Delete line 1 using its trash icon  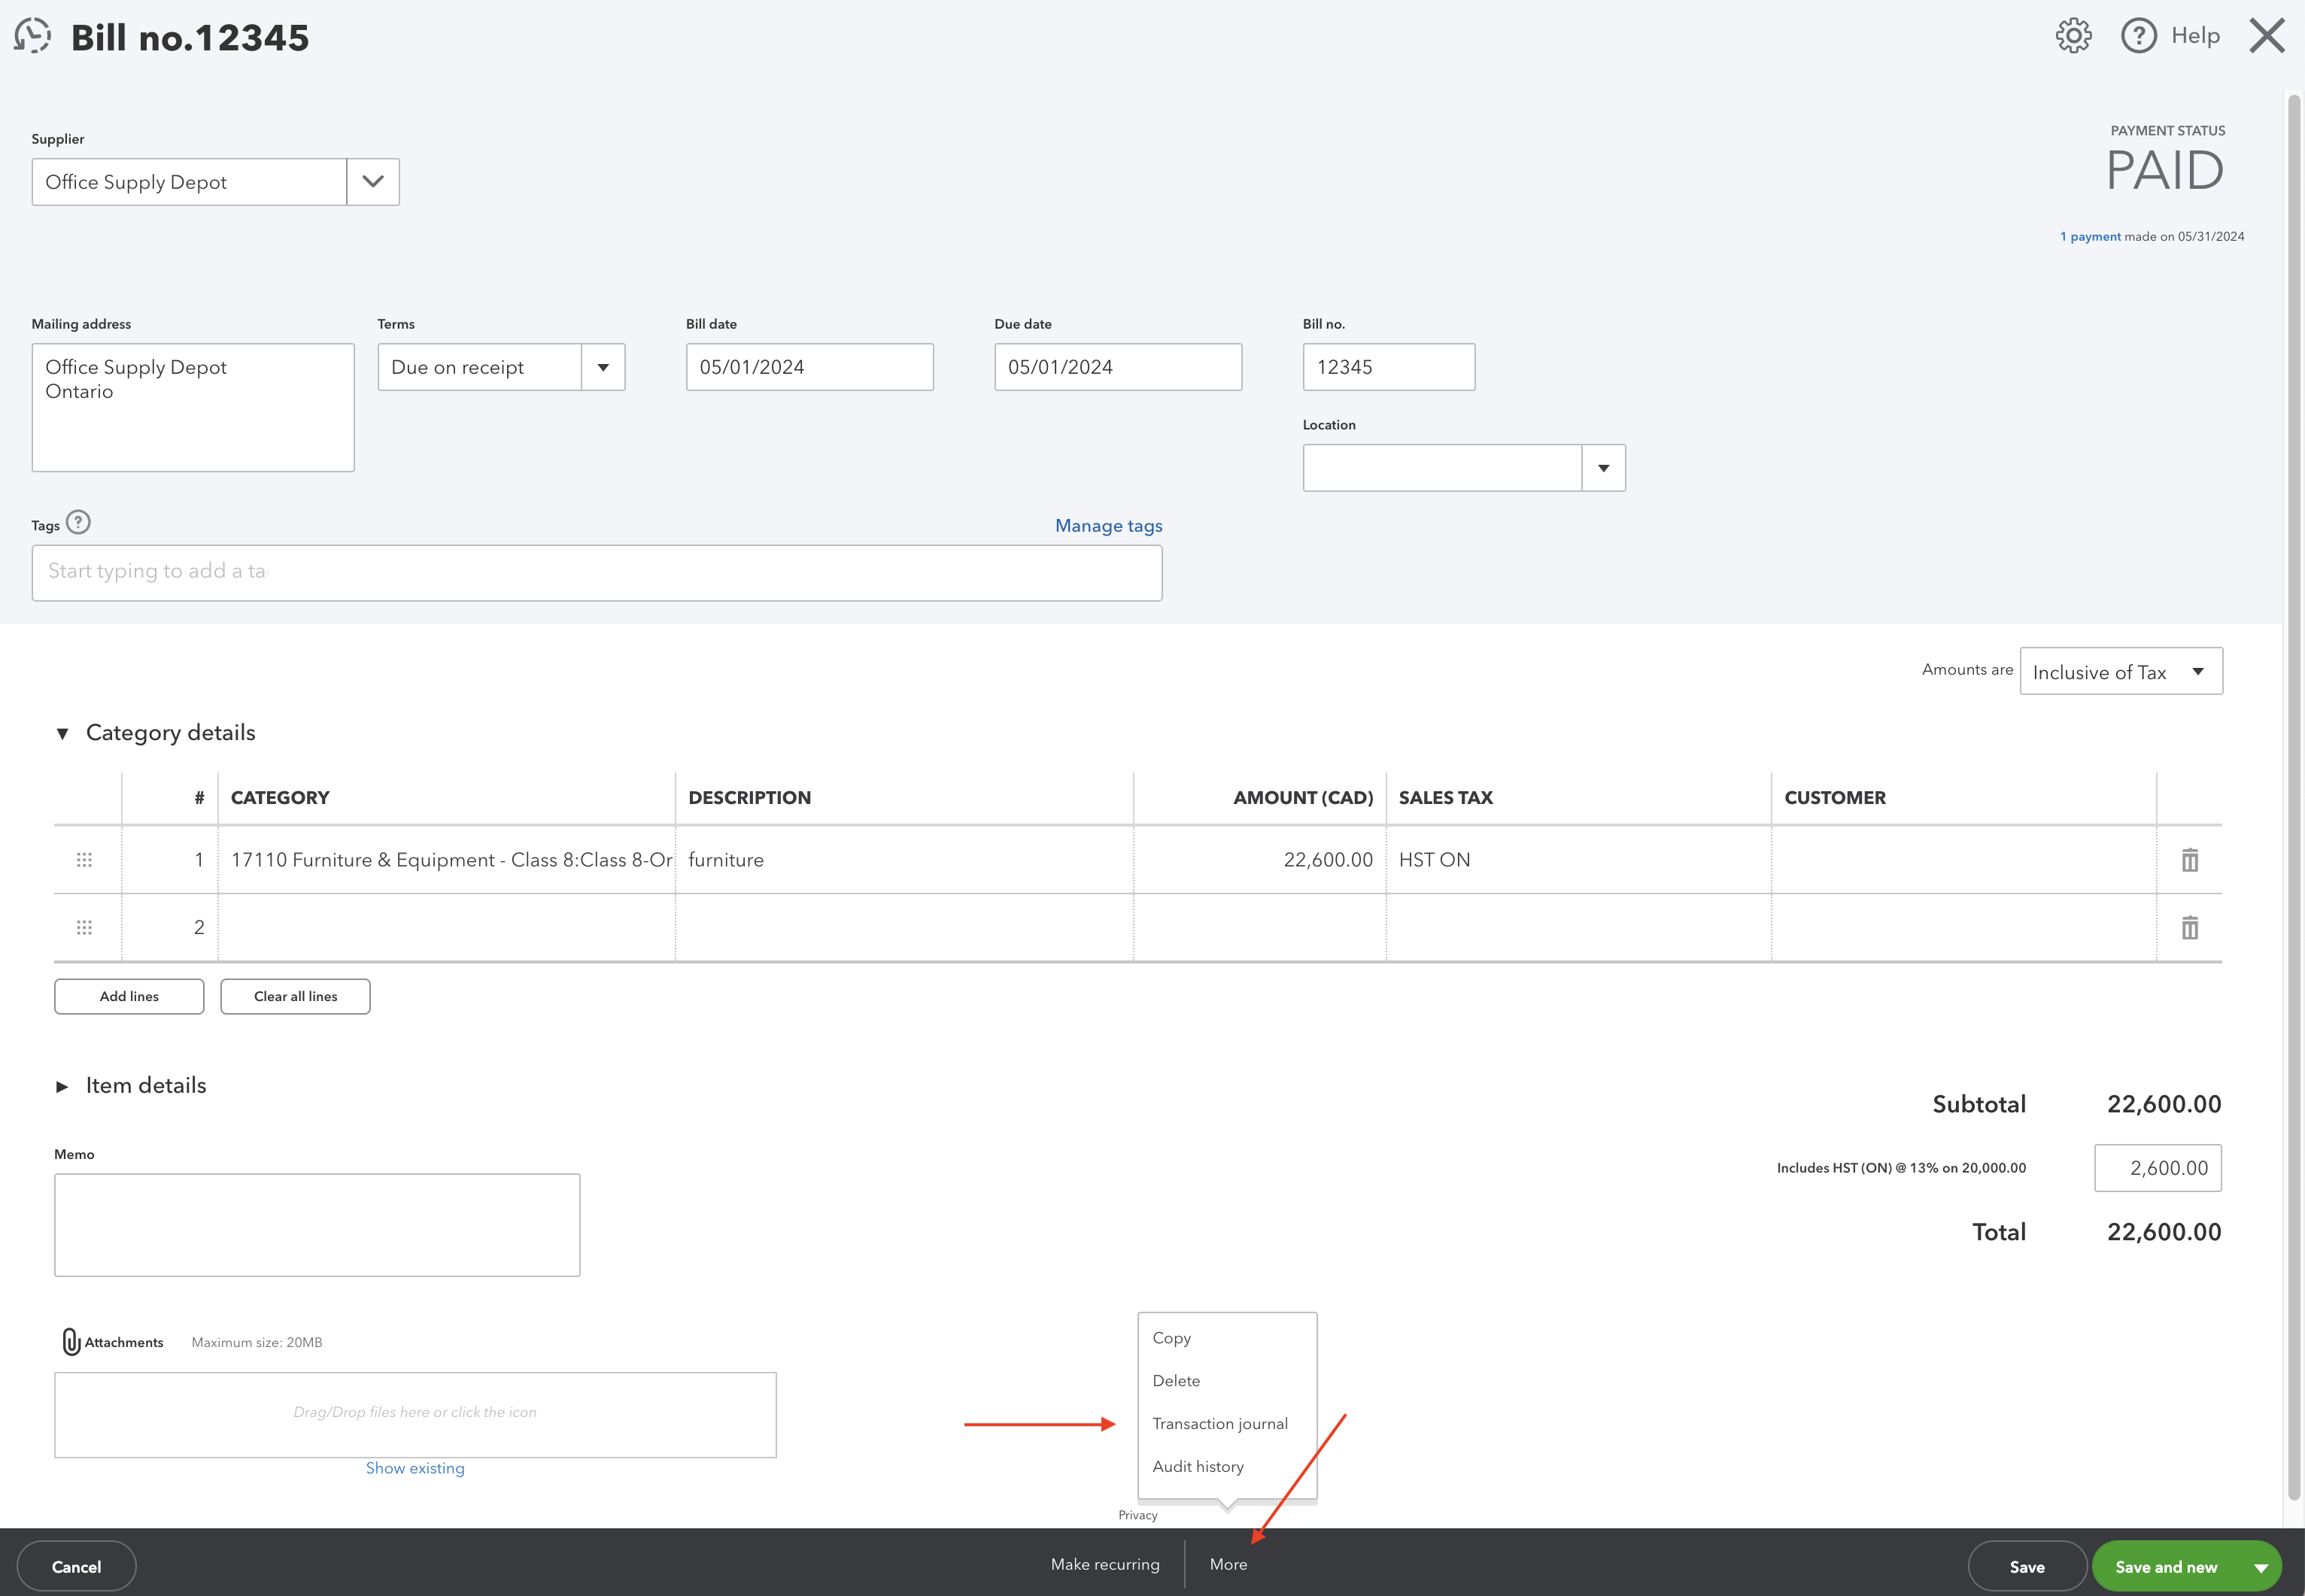2190,859
